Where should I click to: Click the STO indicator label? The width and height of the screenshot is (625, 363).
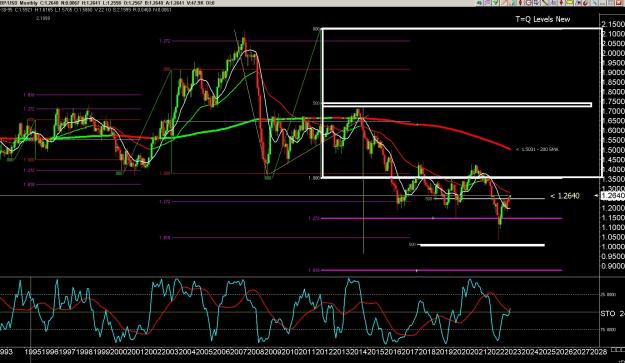608,314
